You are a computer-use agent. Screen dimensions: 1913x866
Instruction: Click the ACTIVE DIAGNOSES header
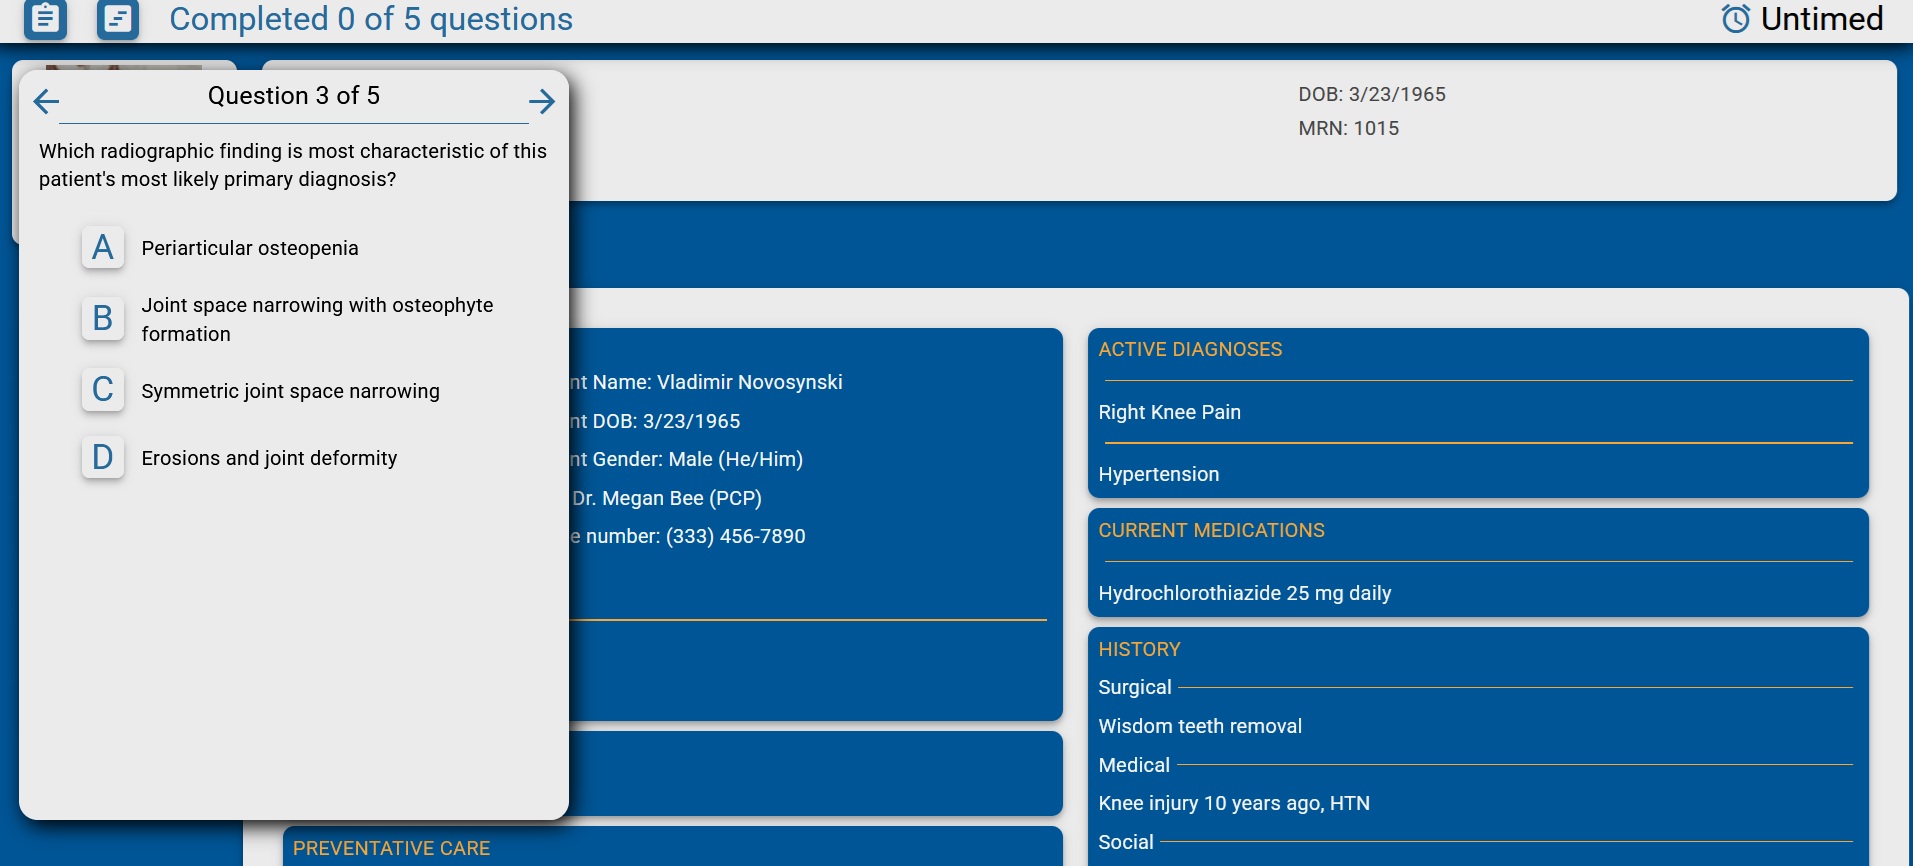point(1190,349)
